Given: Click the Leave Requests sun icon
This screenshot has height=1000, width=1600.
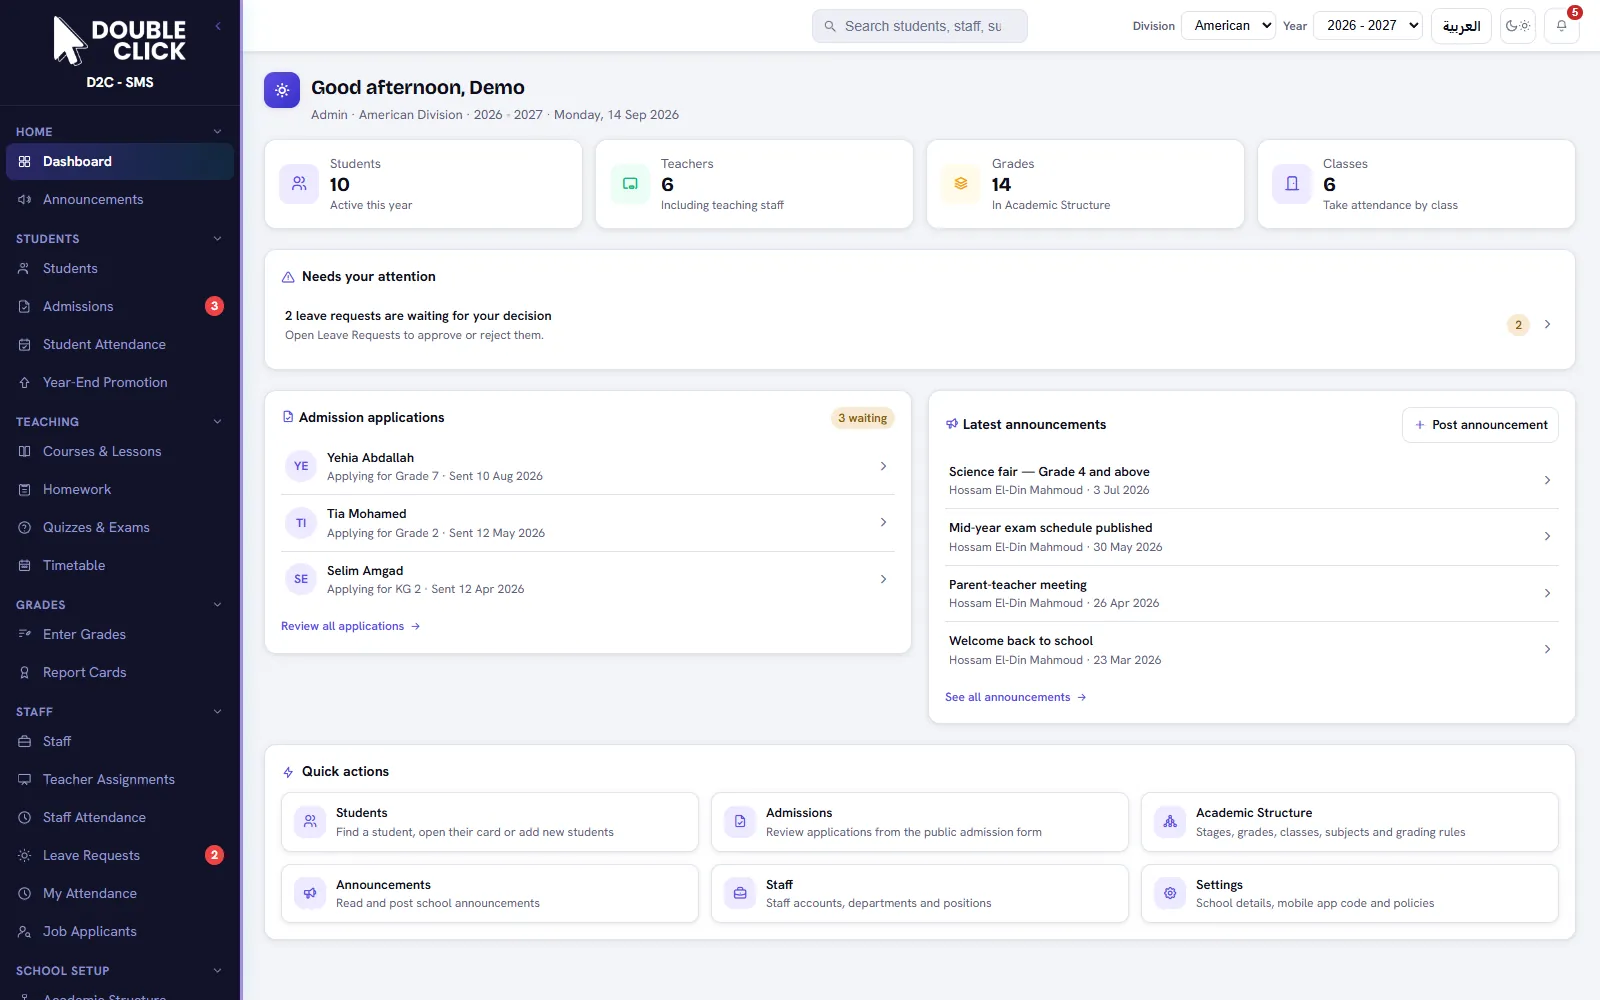Looking at the screenshot, I should tap(24, 855).
